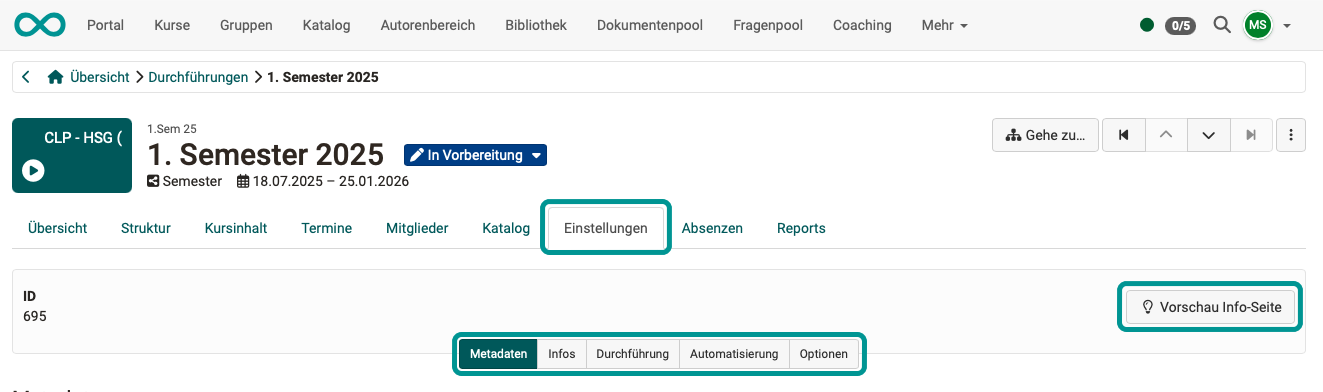Open Coaching in top navigation
The image size is (1323, 392).
point(862,25)
